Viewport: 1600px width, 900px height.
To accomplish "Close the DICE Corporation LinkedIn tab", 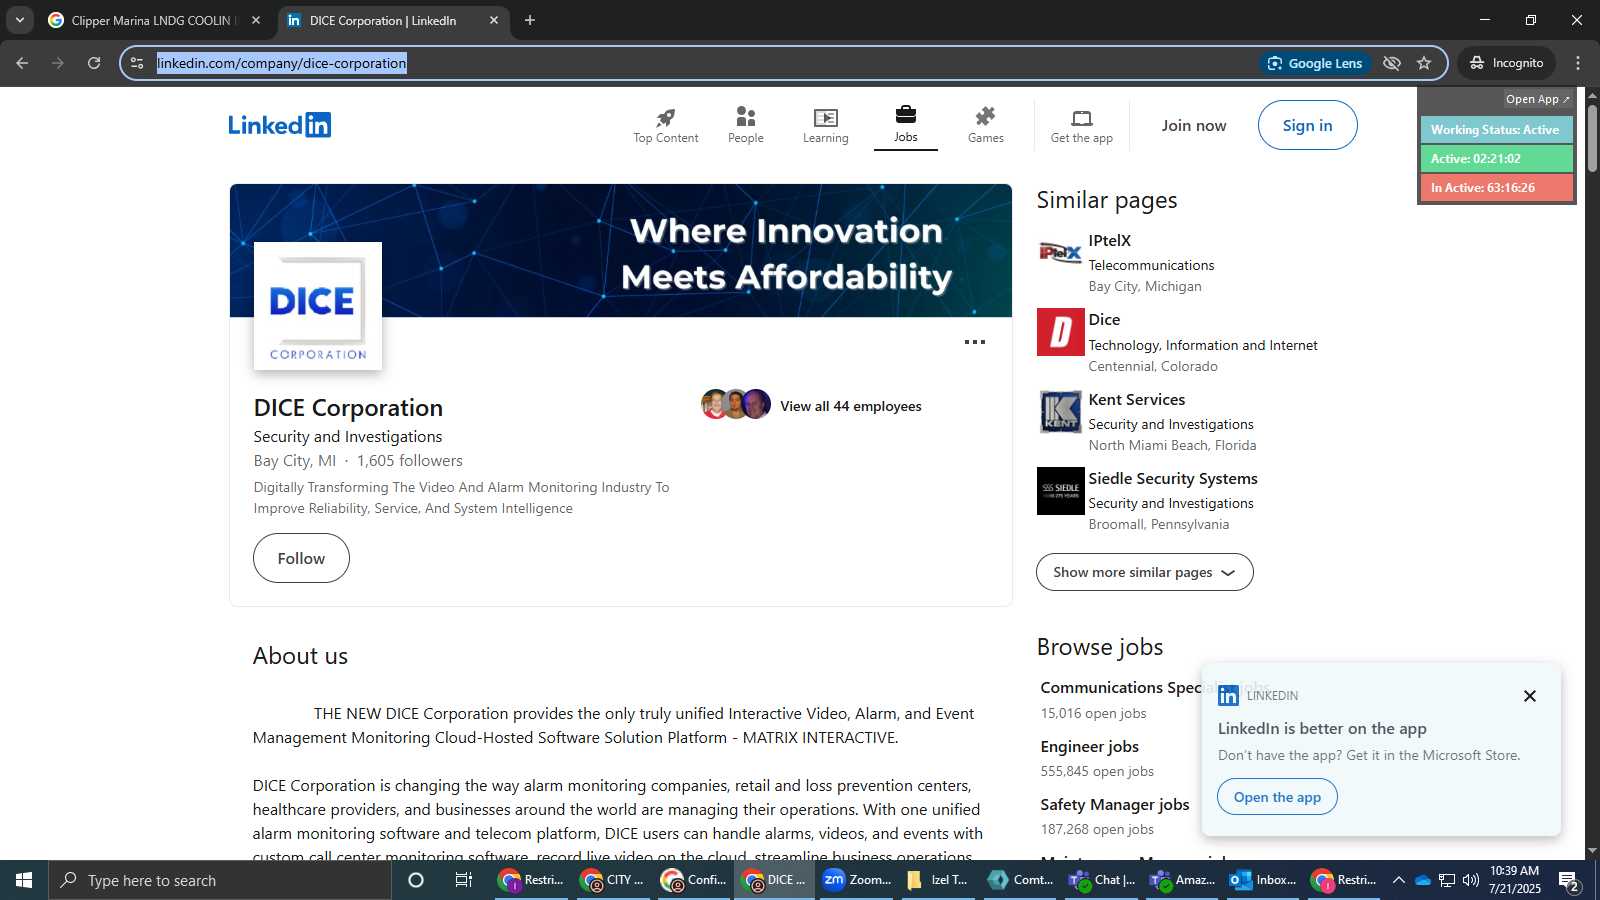I will 494,20.
